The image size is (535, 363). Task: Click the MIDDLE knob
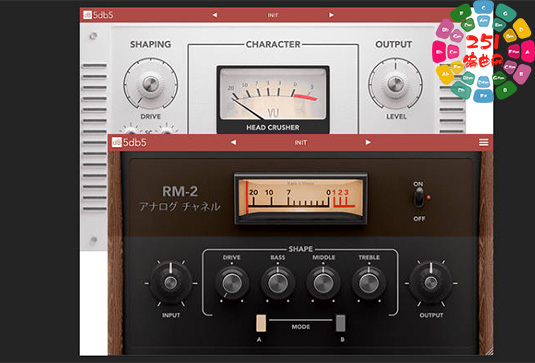coord(323,283)
